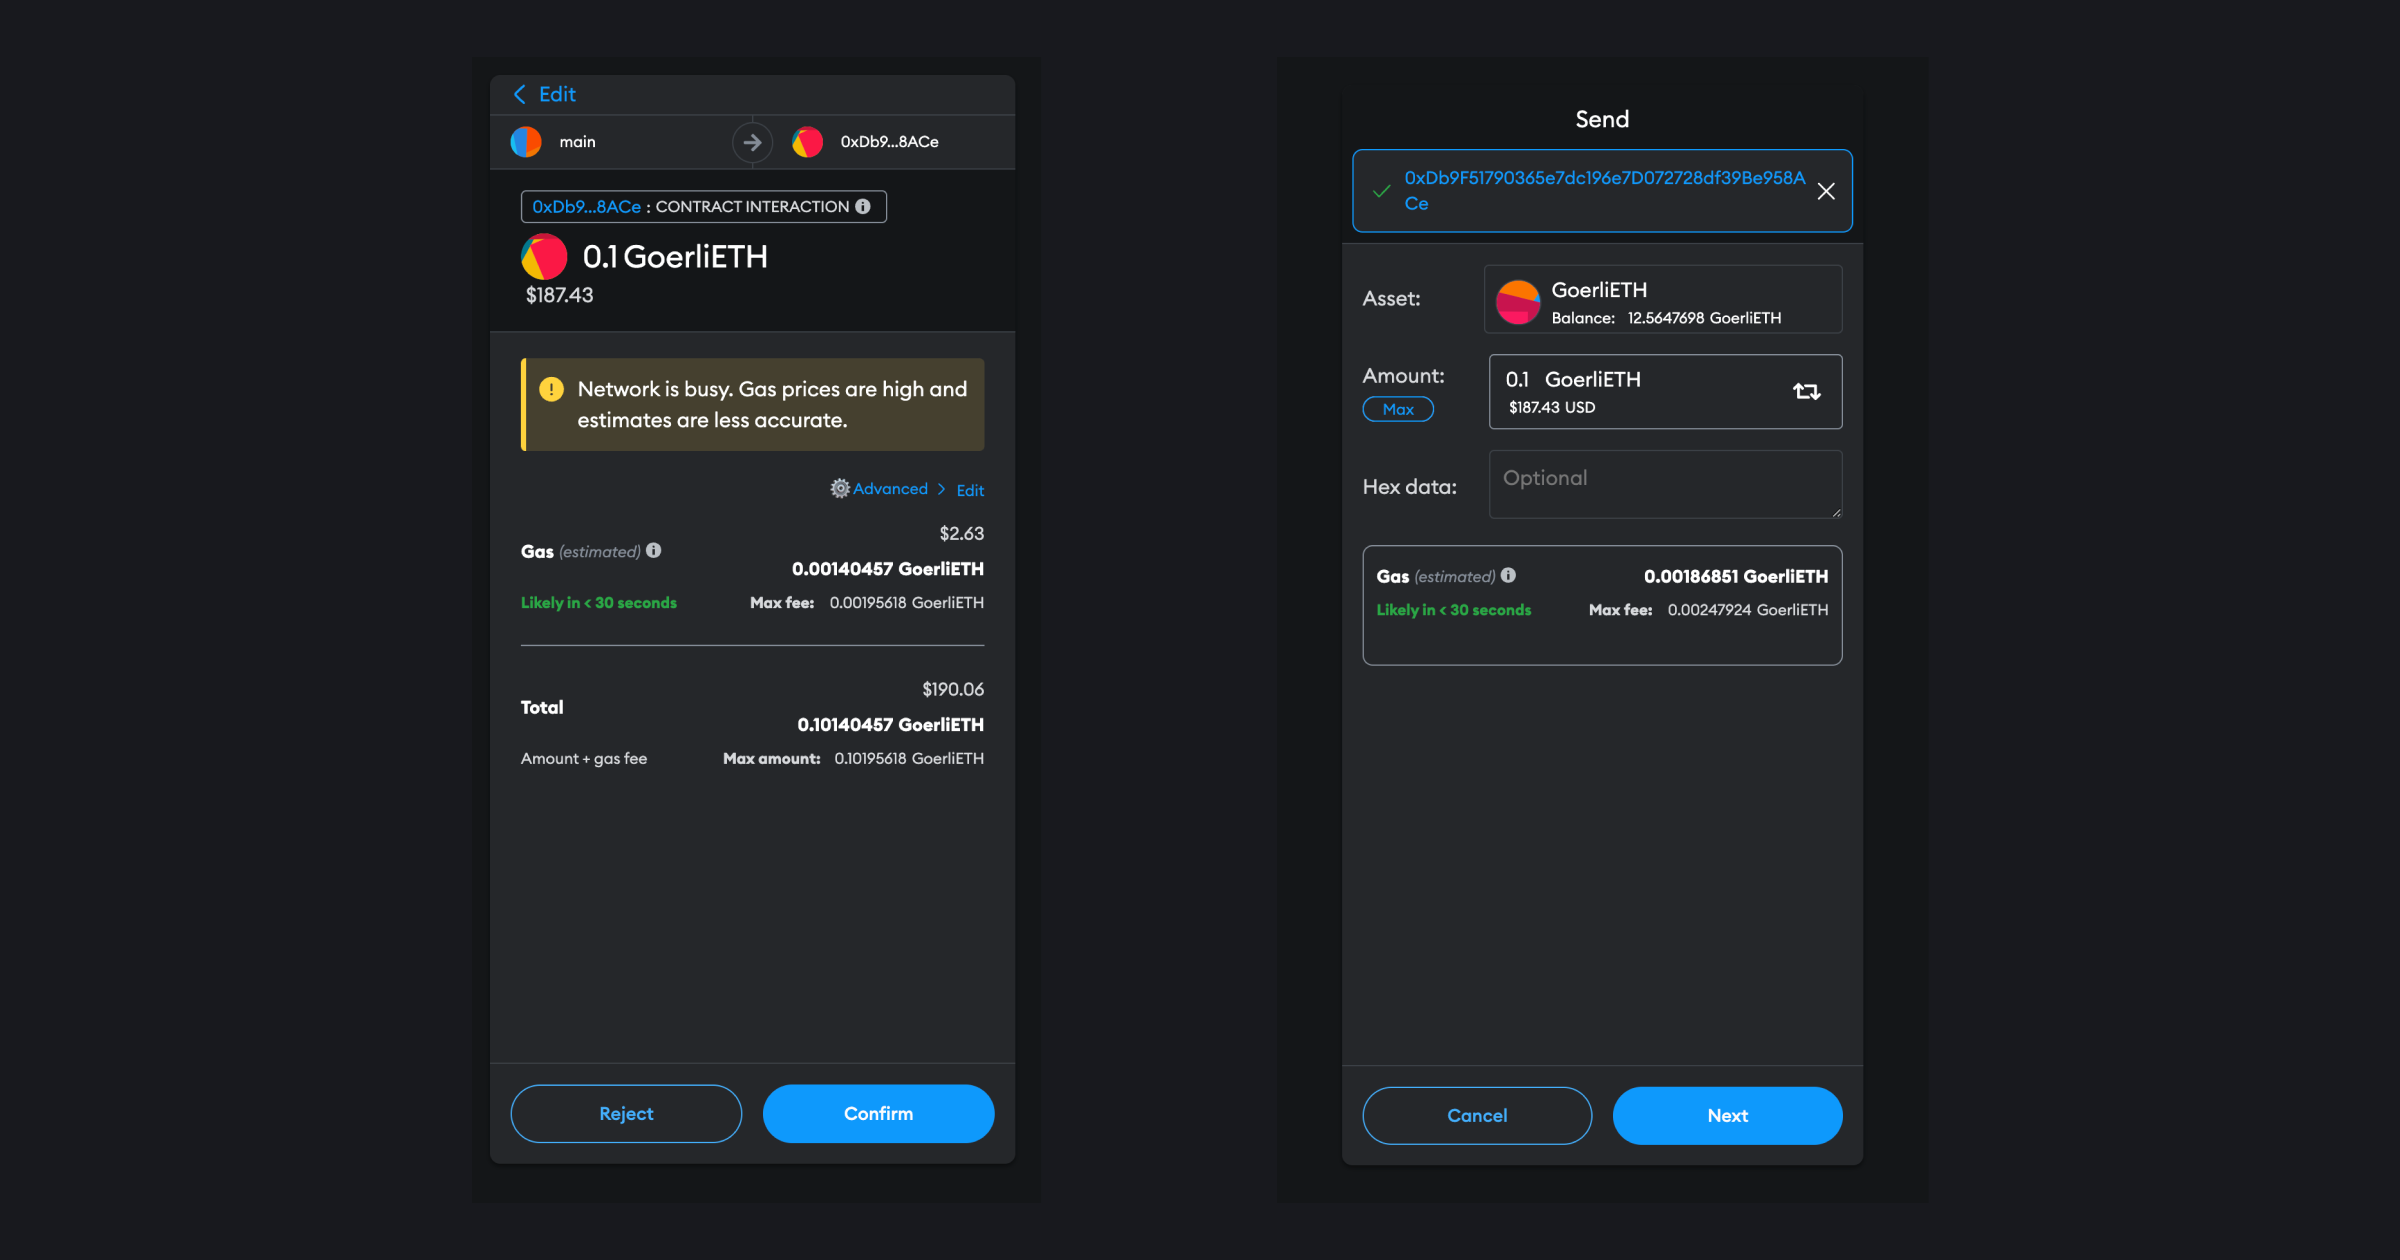Click the Reject menu option on left panel
Screen dimensions: 2400x1260
[x=627, y=1114]
